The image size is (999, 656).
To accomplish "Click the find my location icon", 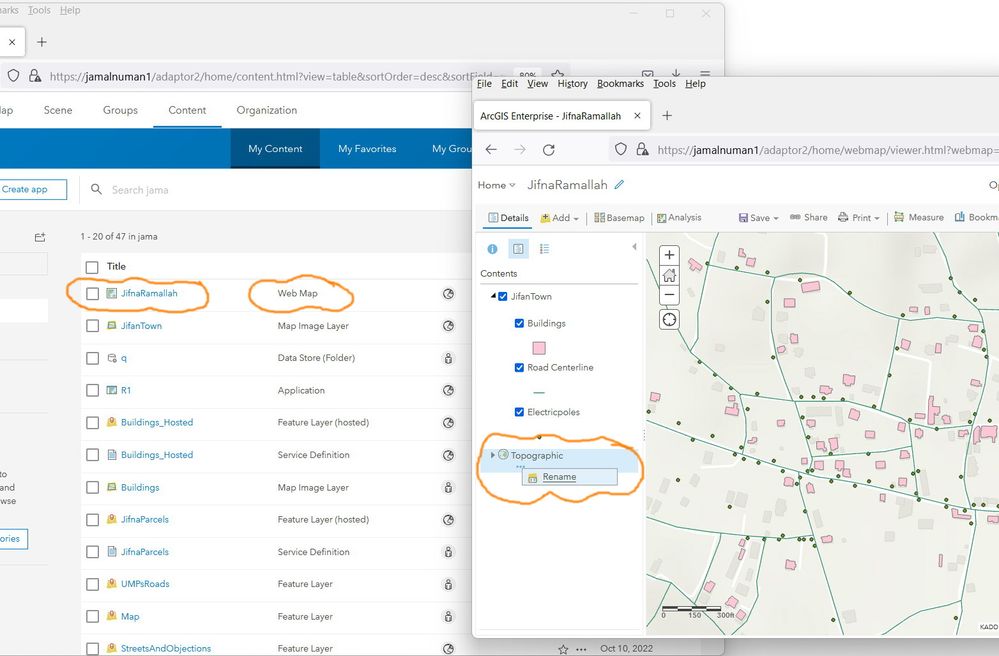I will pyautogui.click(x=670, y=319).
